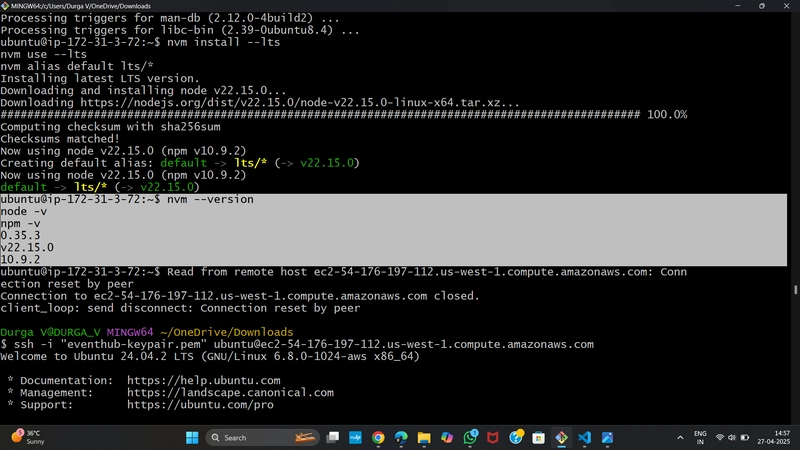The height and width of the screenshot is (450, 800).
Task: Open Microsoft Store from the taskbar
Action: point(538,437)
